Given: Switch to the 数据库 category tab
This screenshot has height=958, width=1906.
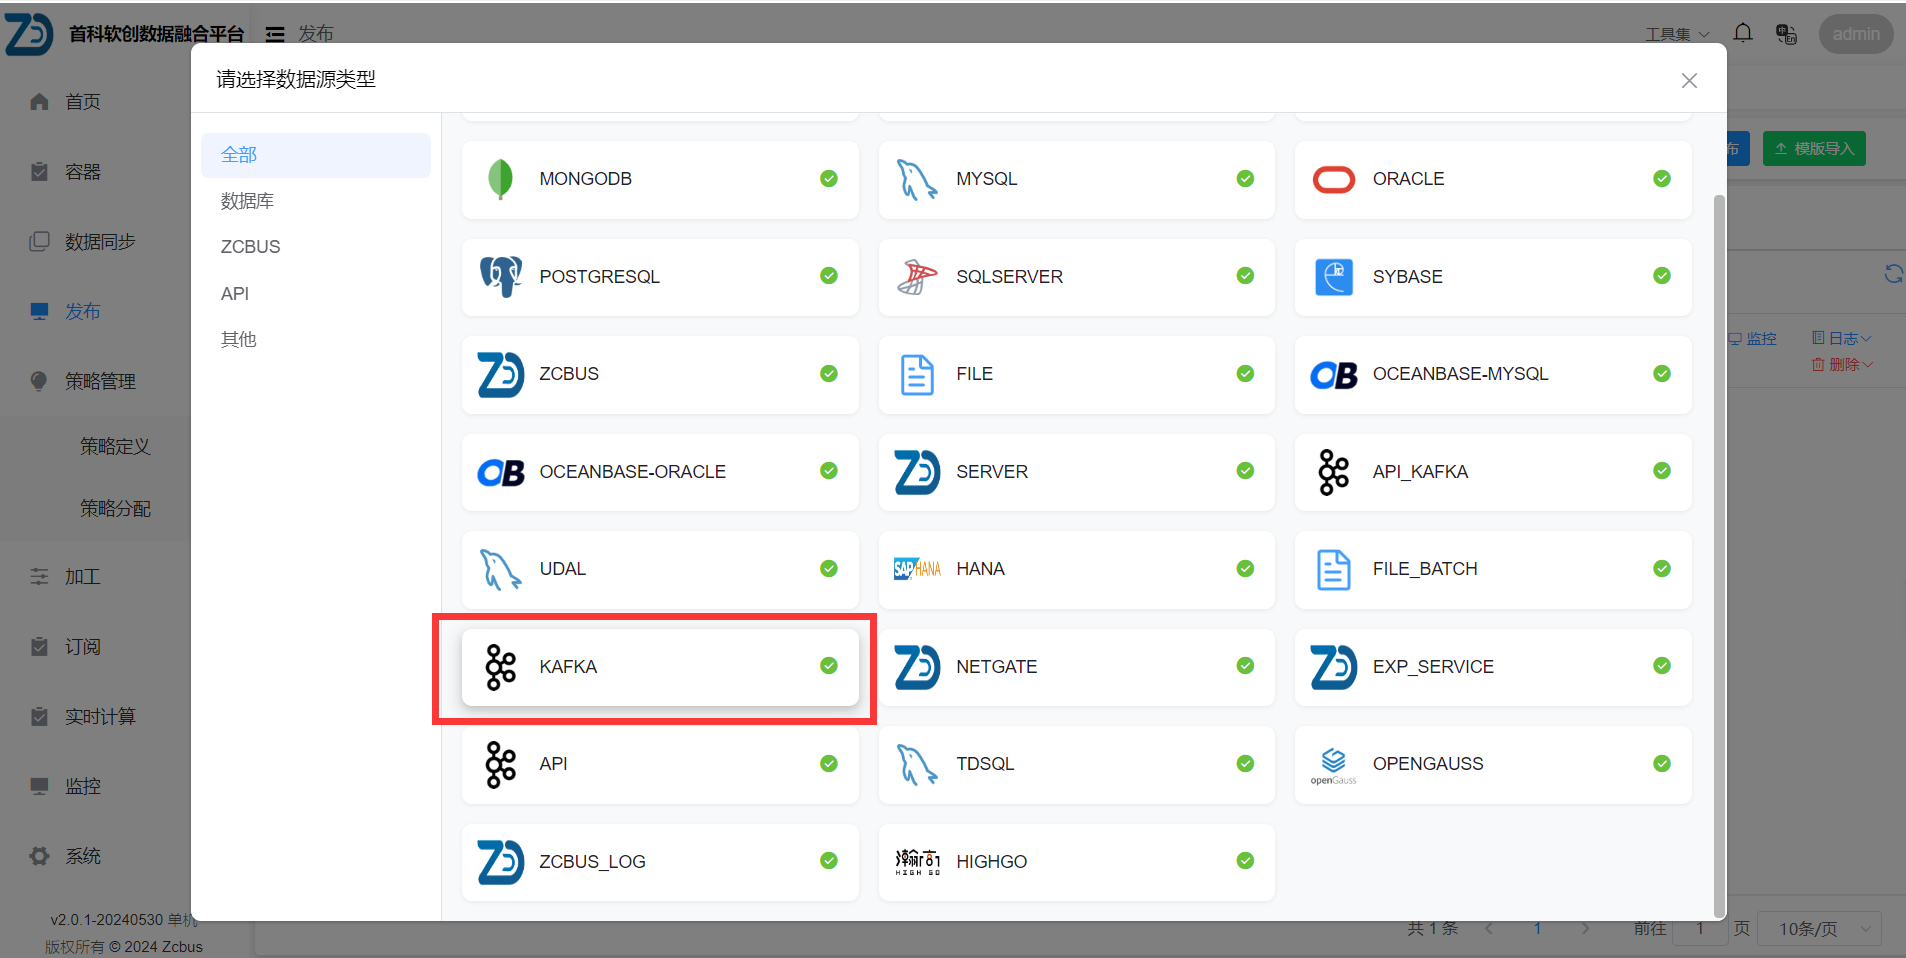Looking at the screenshot, I should (x=247, y=201).
